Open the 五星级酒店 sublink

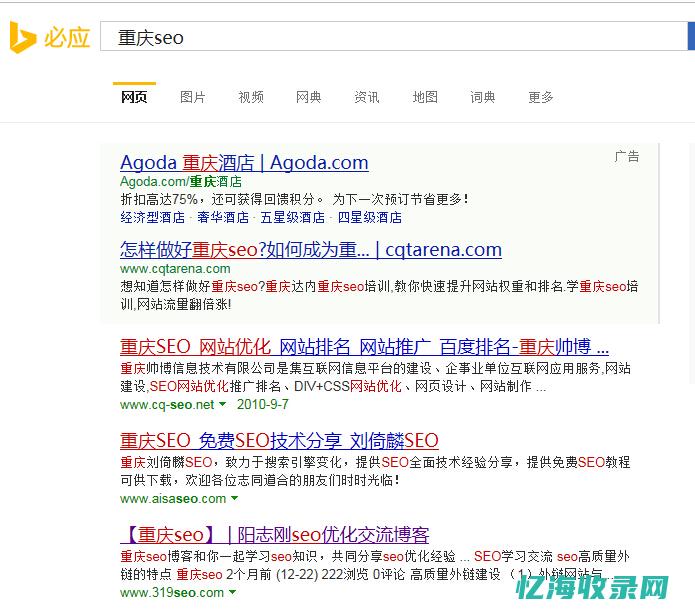pyautogui.click(x=293, y=217)
